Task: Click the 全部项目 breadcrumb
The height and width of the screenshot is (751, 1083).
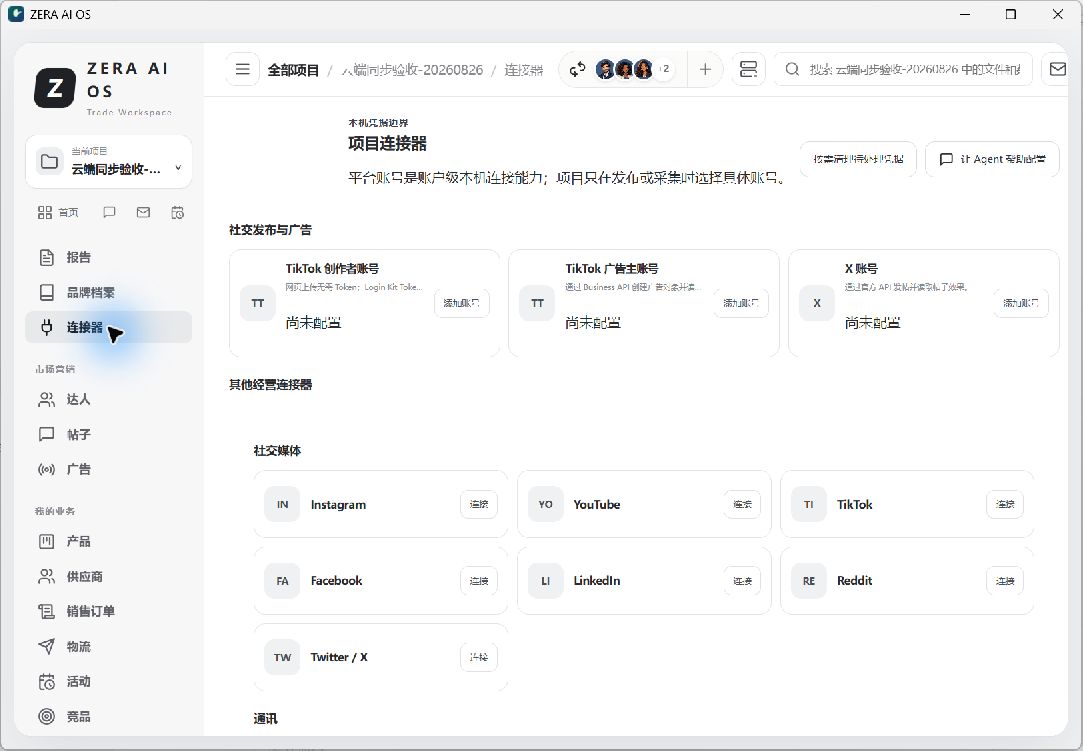Action: tap(293, 70)
